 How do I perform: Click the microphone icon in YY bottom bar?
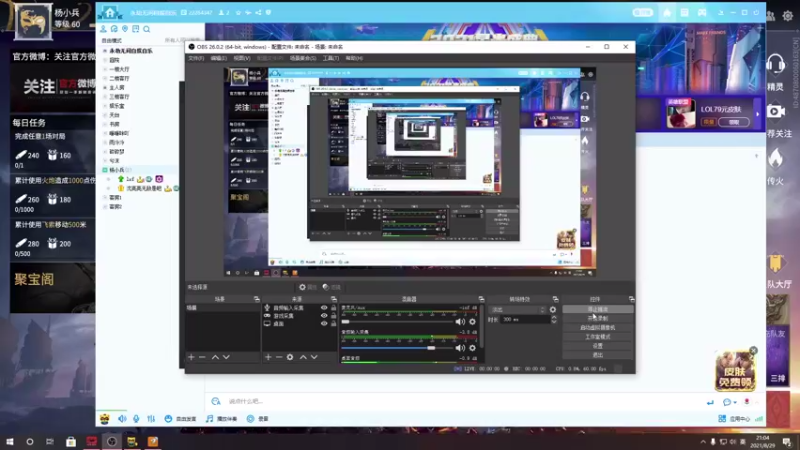tap(136, 418)
